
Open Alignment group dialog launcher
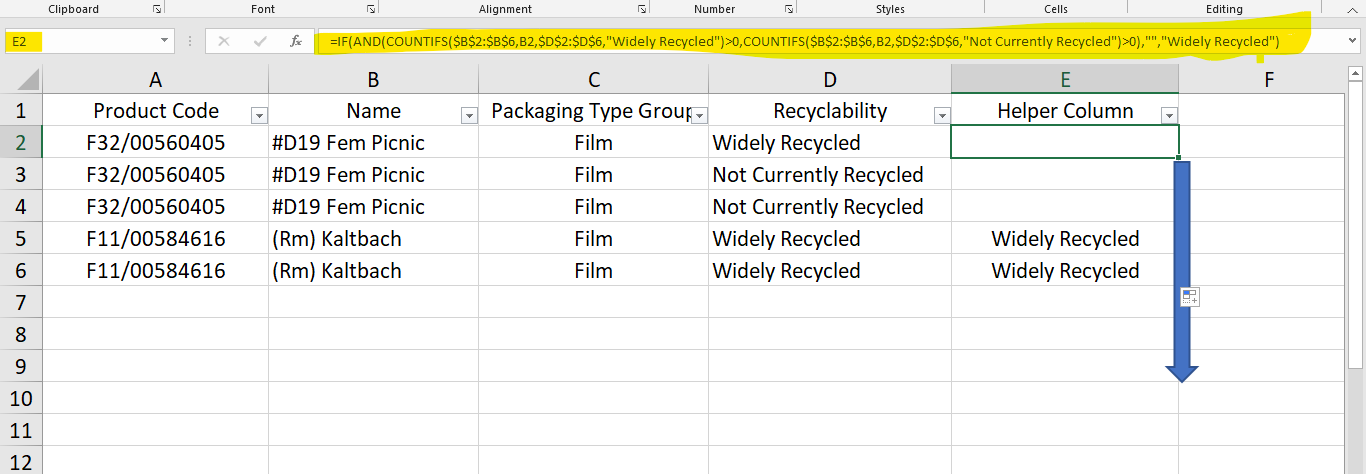642,9
